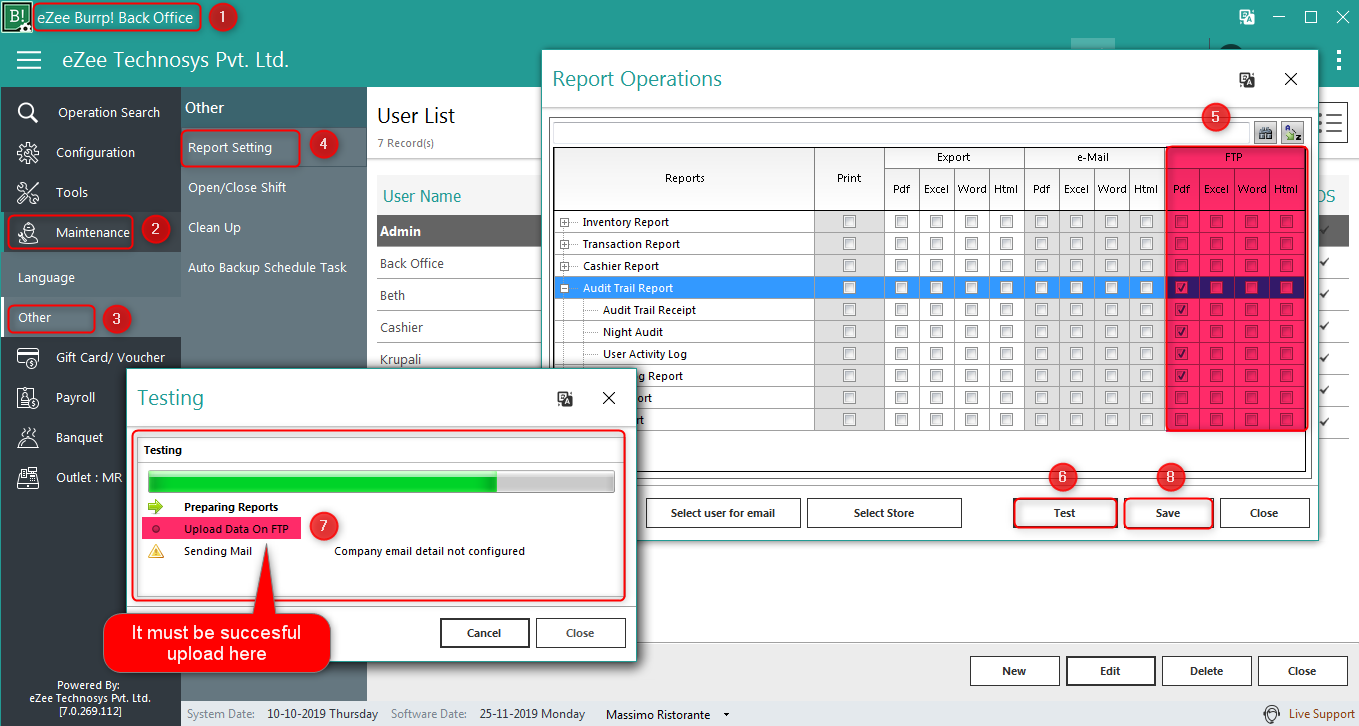This screenshot has width=1359, height=726.
Task: Expand the Inventory Report tree node
Action: pos(564,222)
